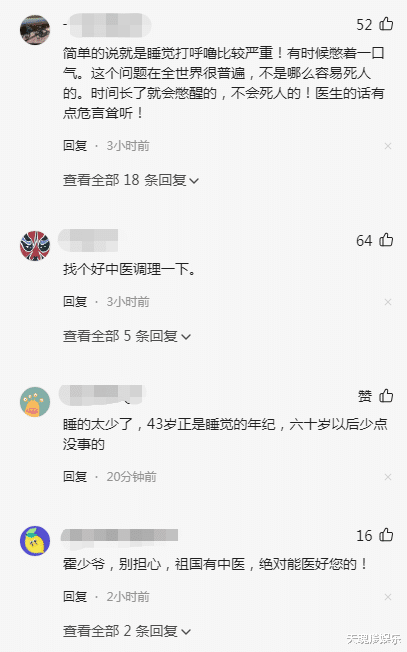Like the comment with 64 likes
Screen dimensions: 407x652
[x=386, y=240]
